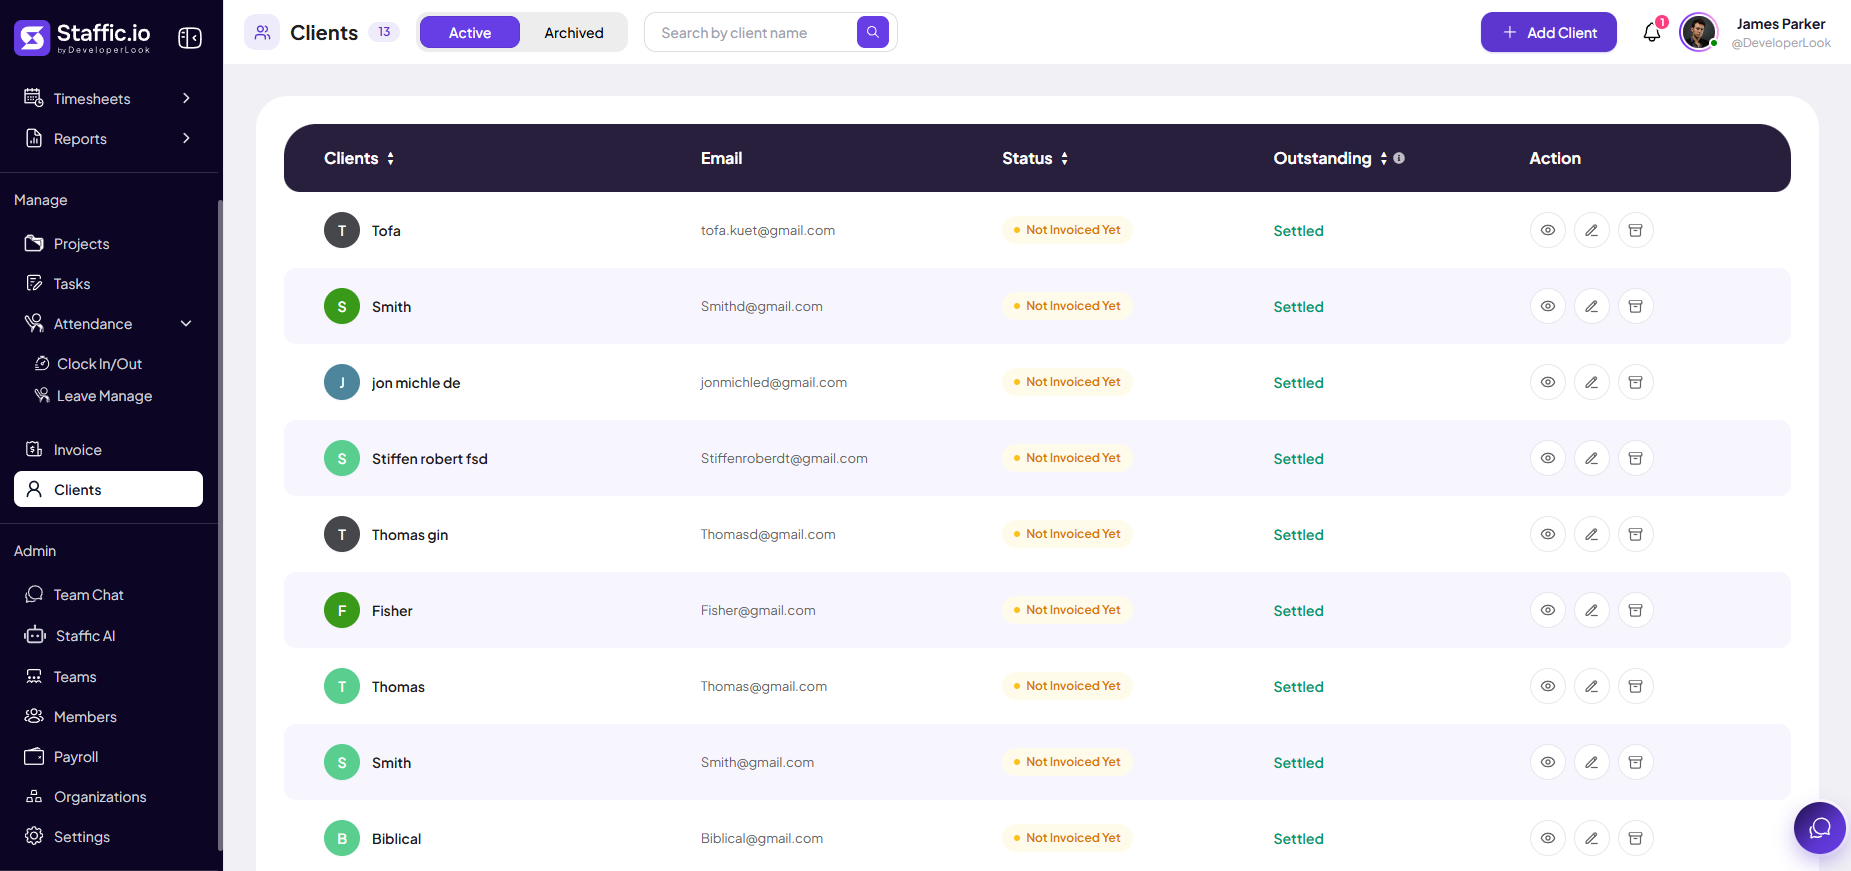The image size is (1851, 871).
Task: View details for client Biblical
Action: click(x=1548, y=838)
